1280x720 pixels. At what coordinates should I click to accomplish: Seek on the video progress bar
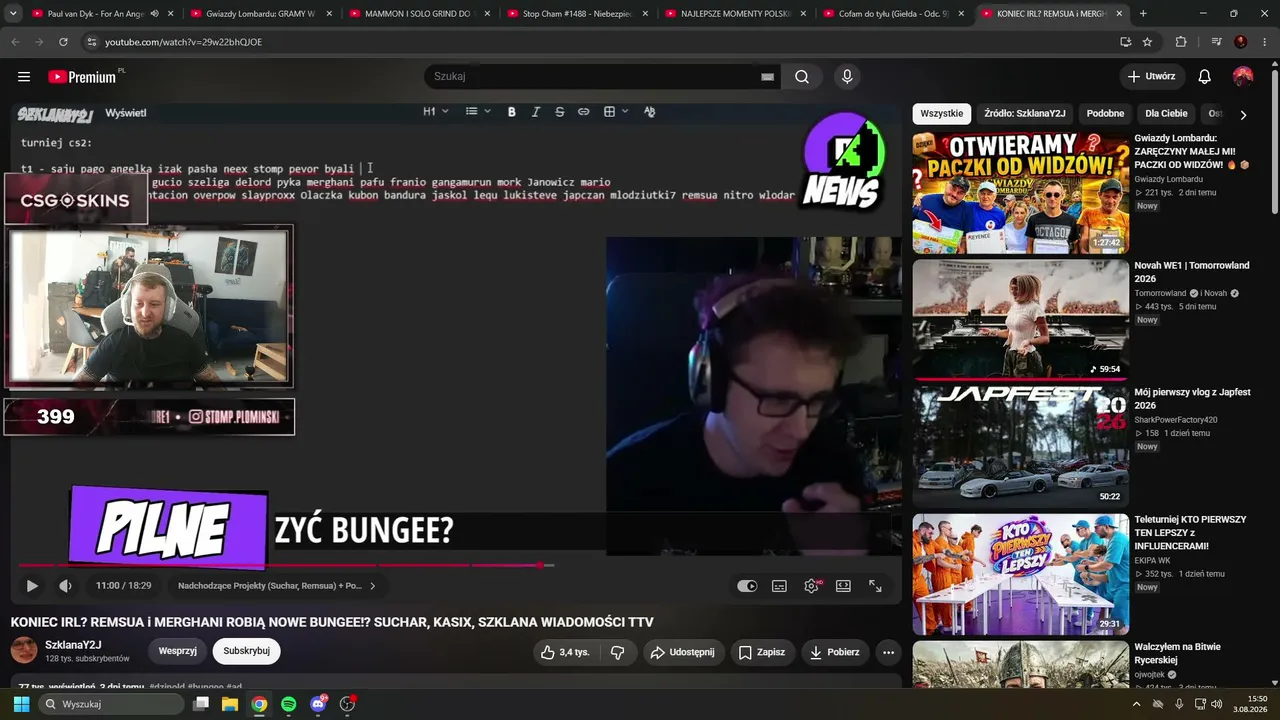(456, 566)
